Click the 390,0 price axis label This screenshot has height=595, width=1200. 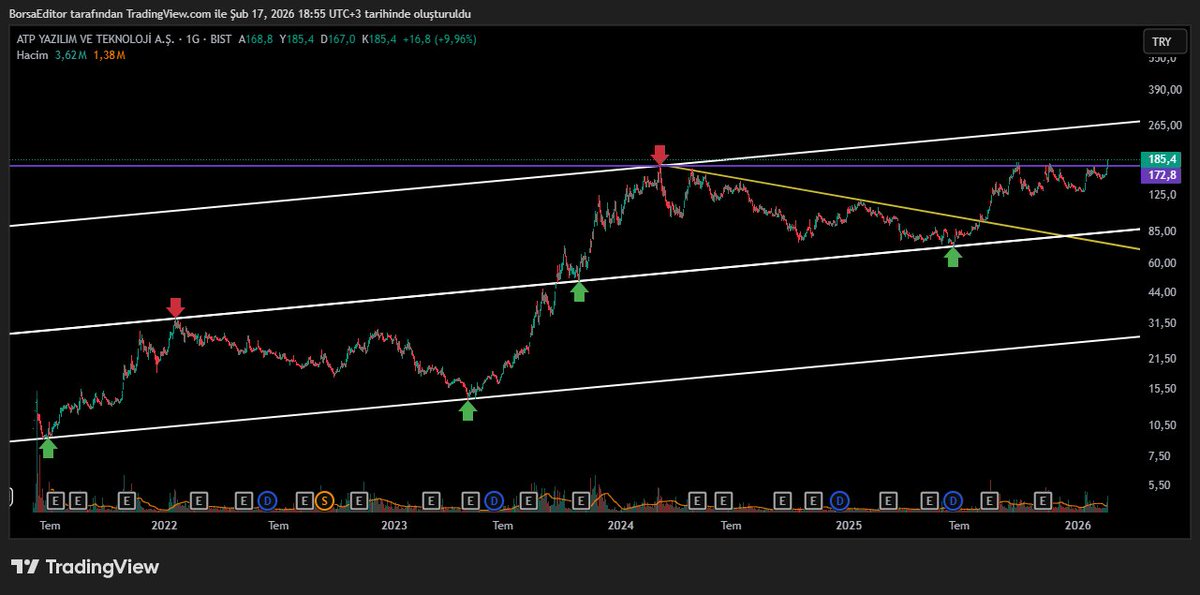click(x=1163, y=90)
